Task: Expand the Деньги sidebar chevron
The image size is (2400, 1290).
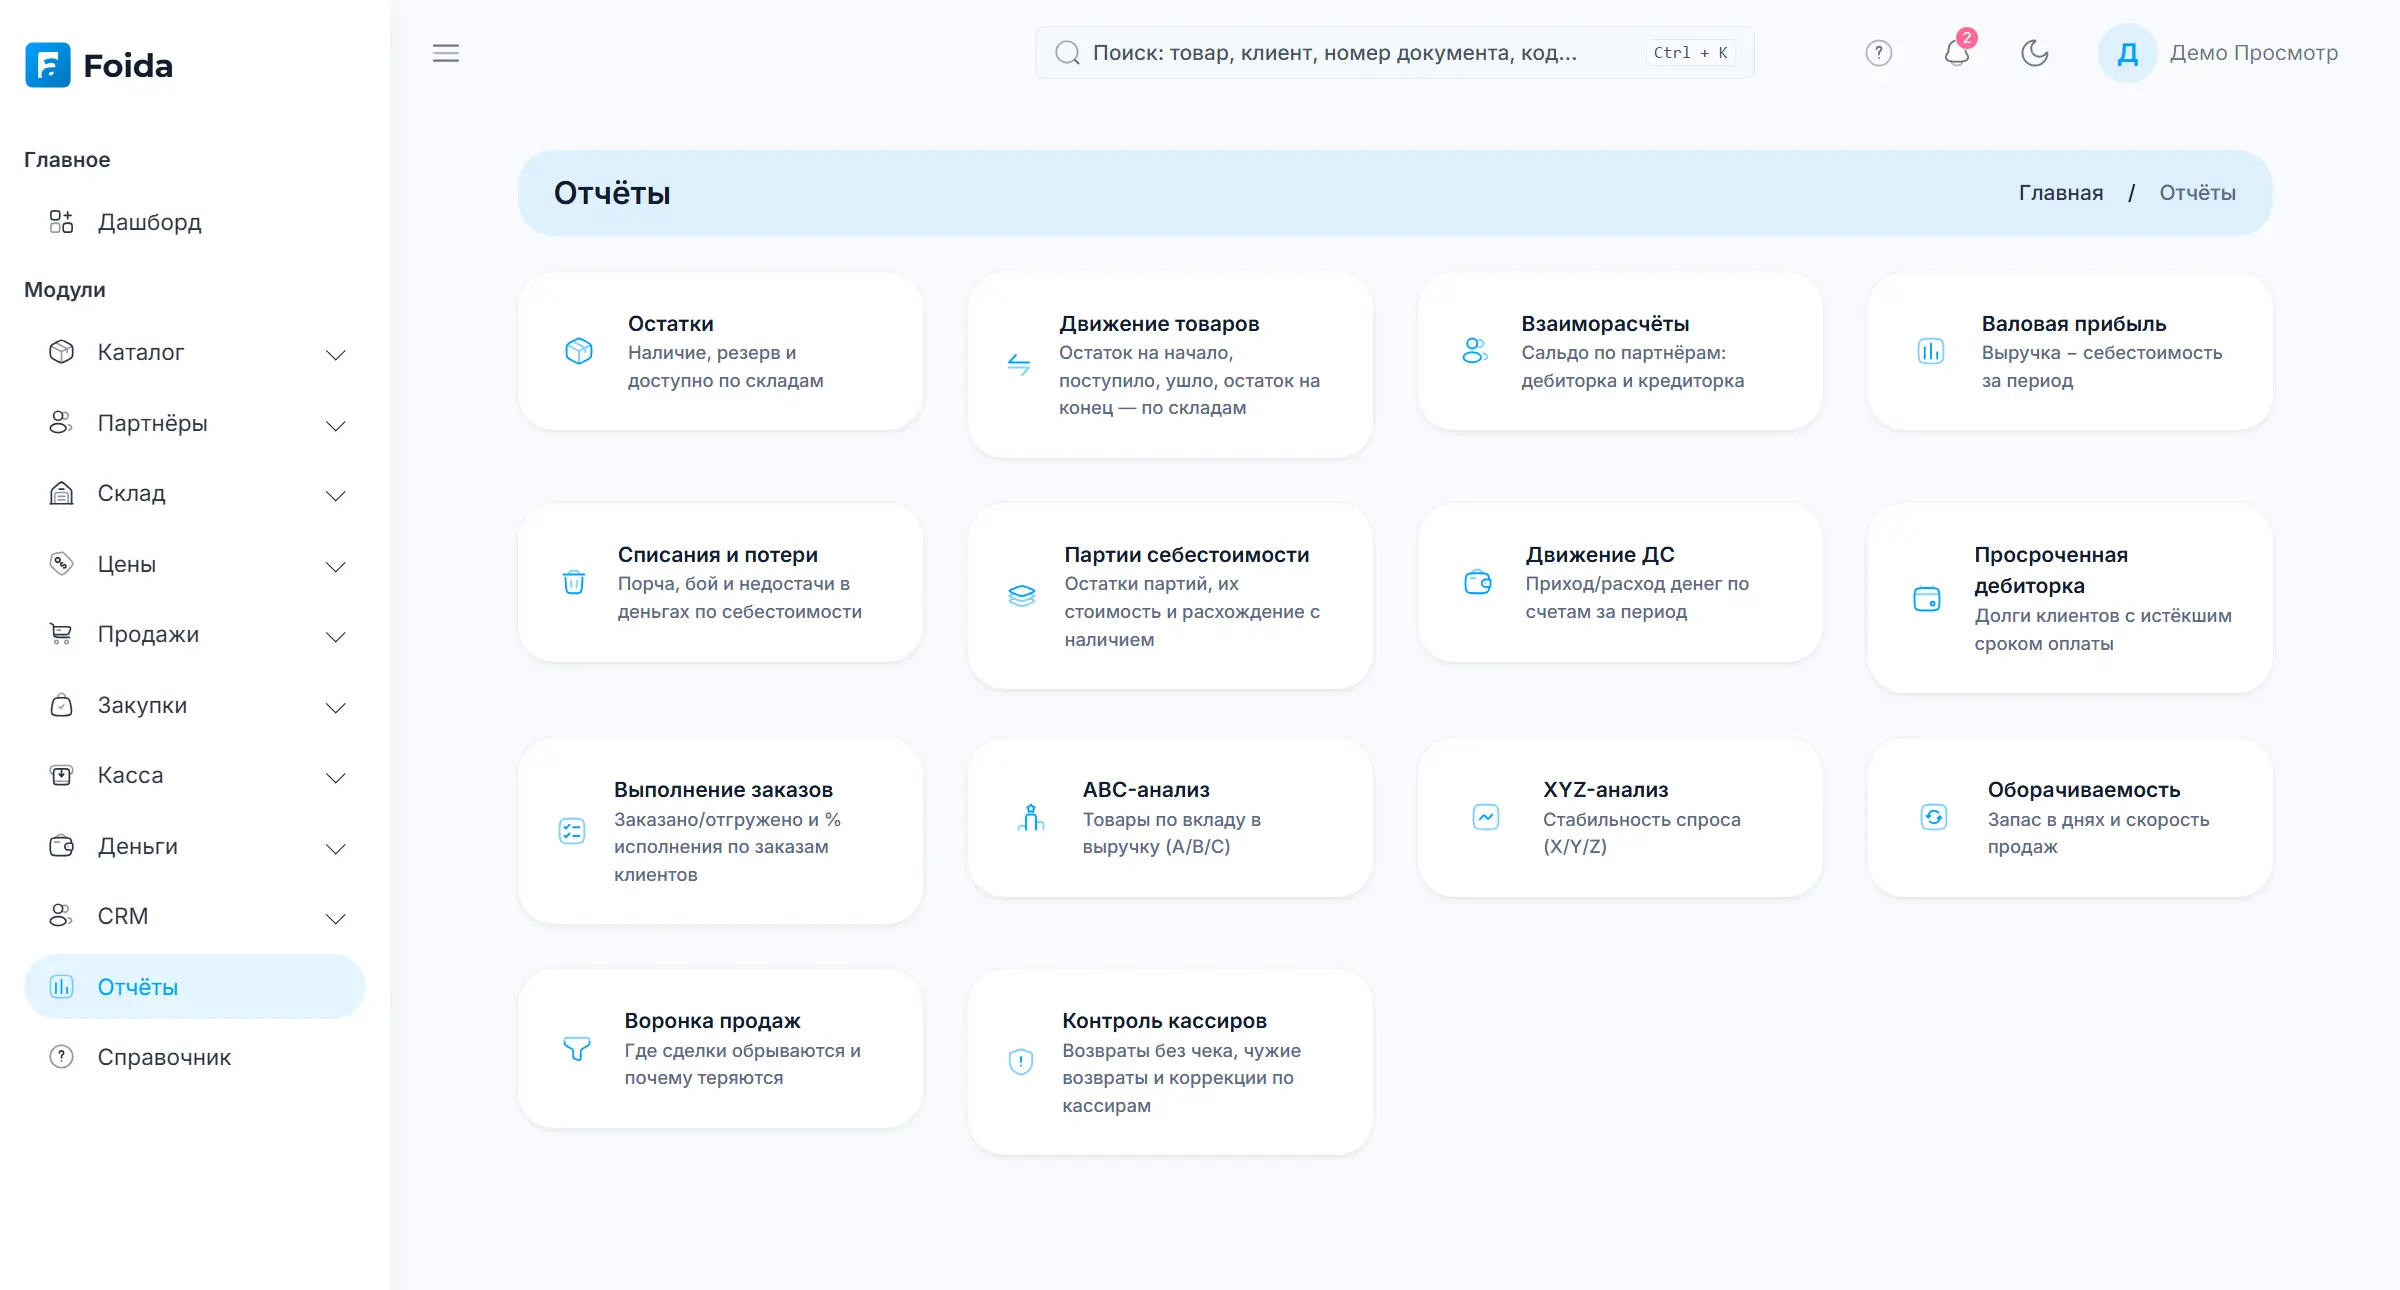Action: point(336,848)
